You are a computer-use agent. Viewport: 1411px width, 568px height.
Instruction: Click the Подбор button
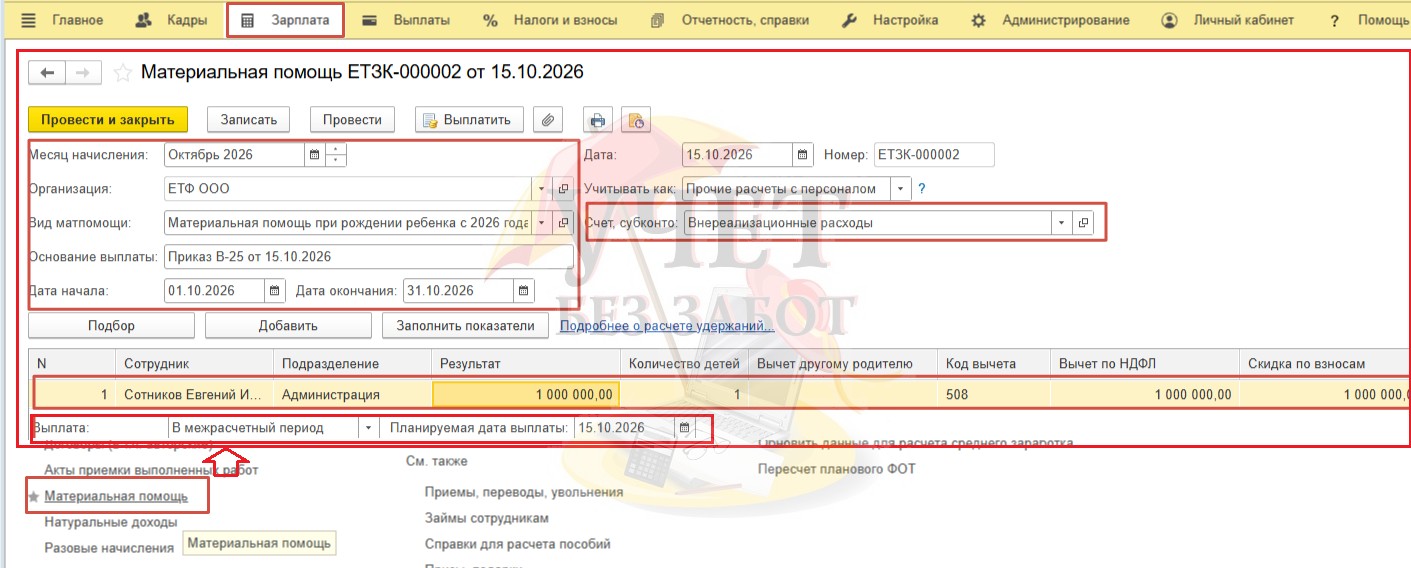[111, 325]
